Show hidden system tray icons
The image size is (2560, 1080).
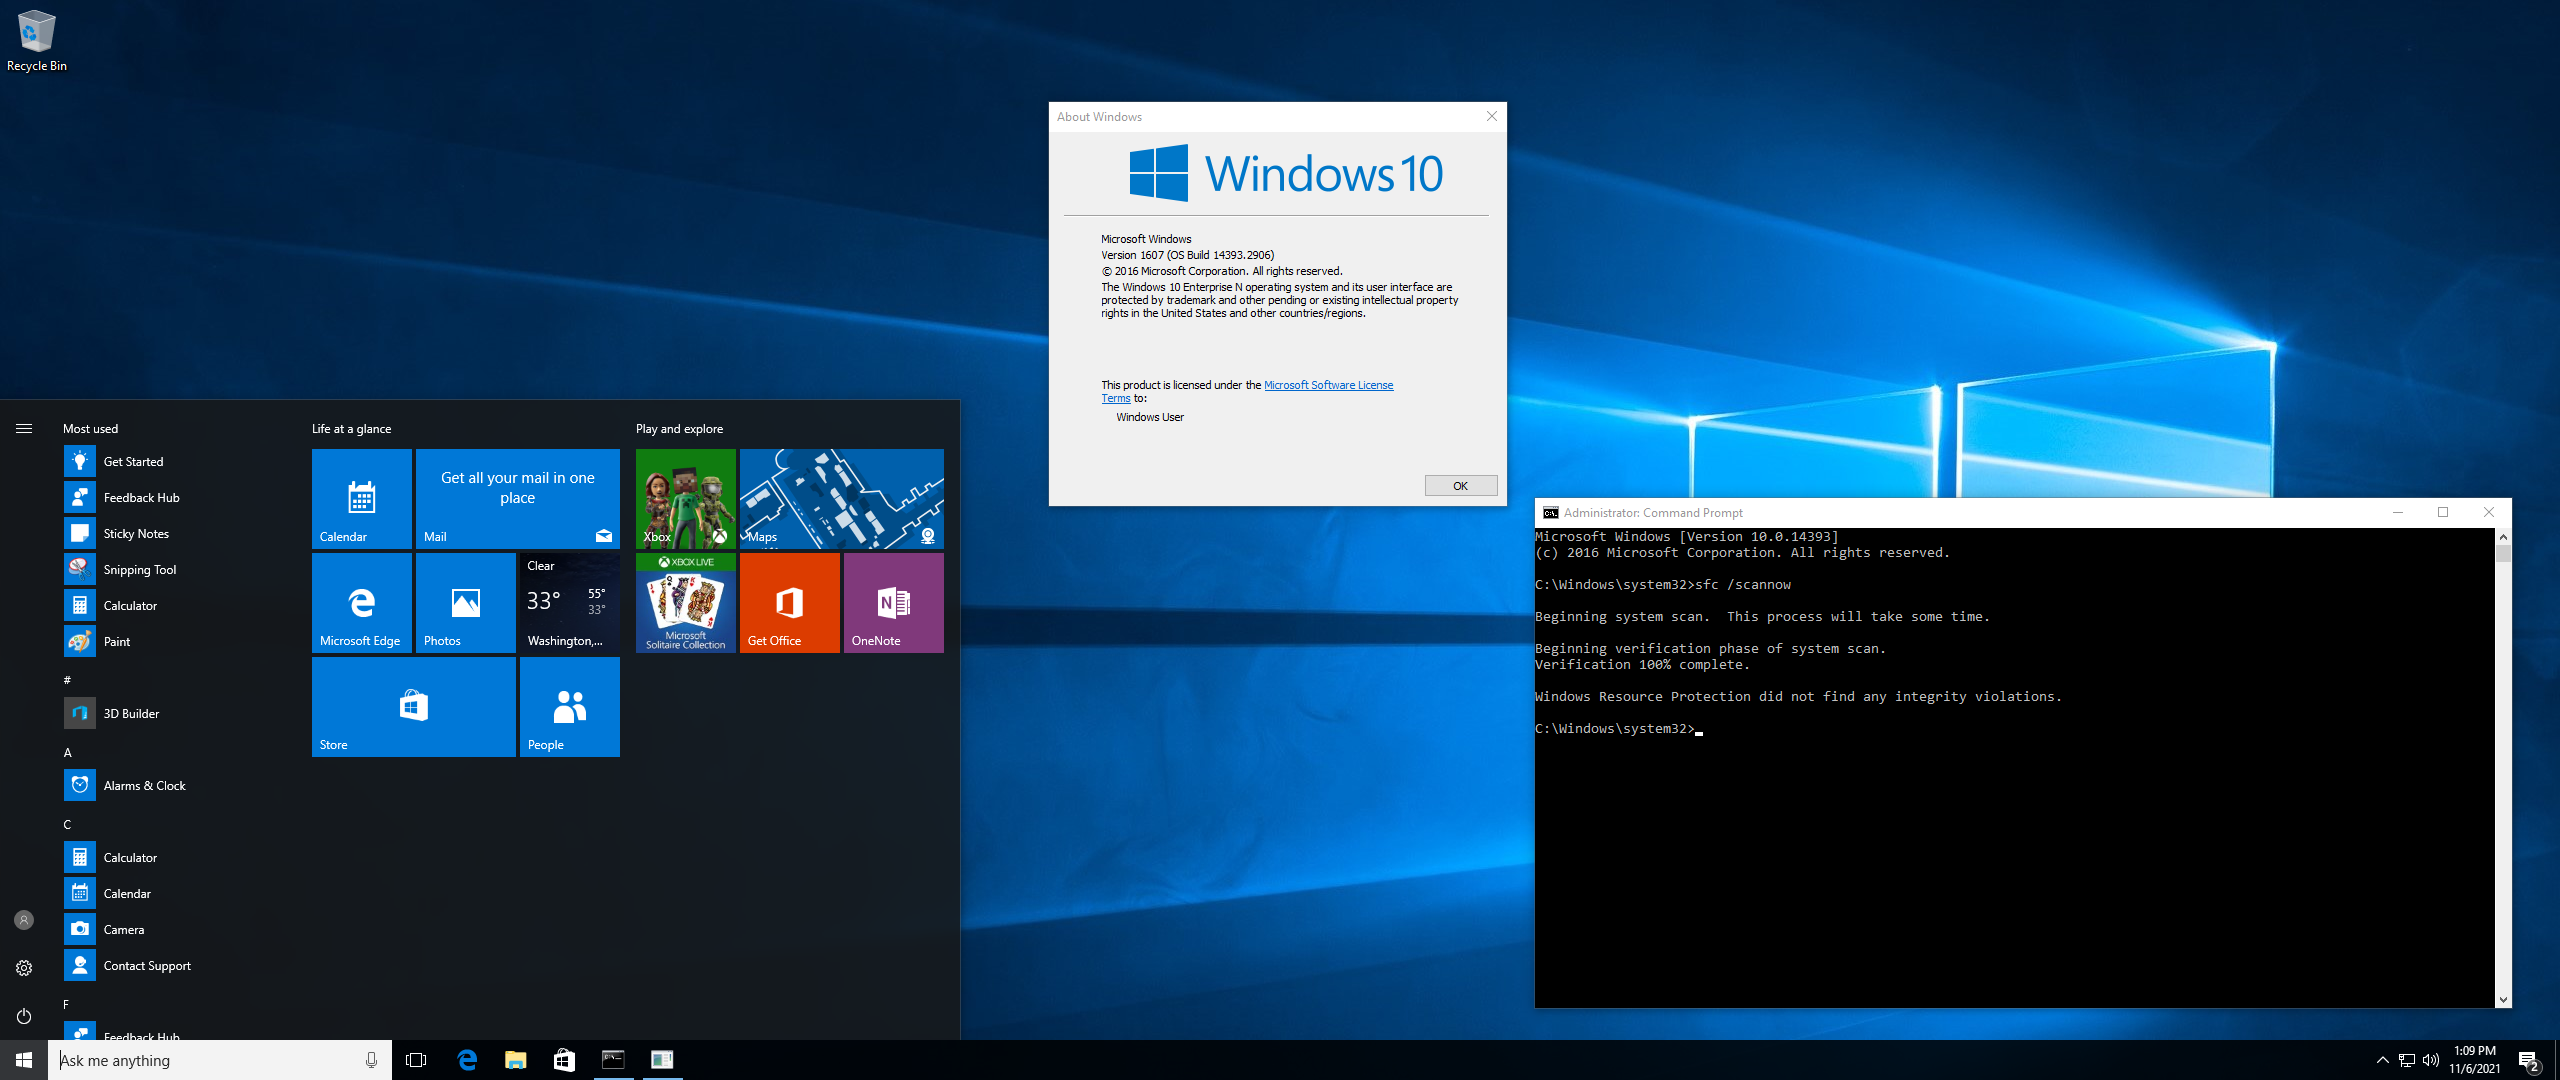coord(2382,1060)
